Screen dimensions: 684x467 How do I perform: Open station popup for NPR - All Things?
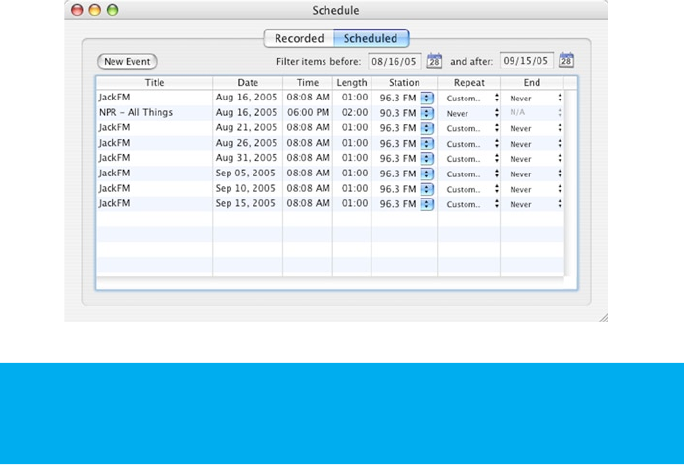point(427,113)
